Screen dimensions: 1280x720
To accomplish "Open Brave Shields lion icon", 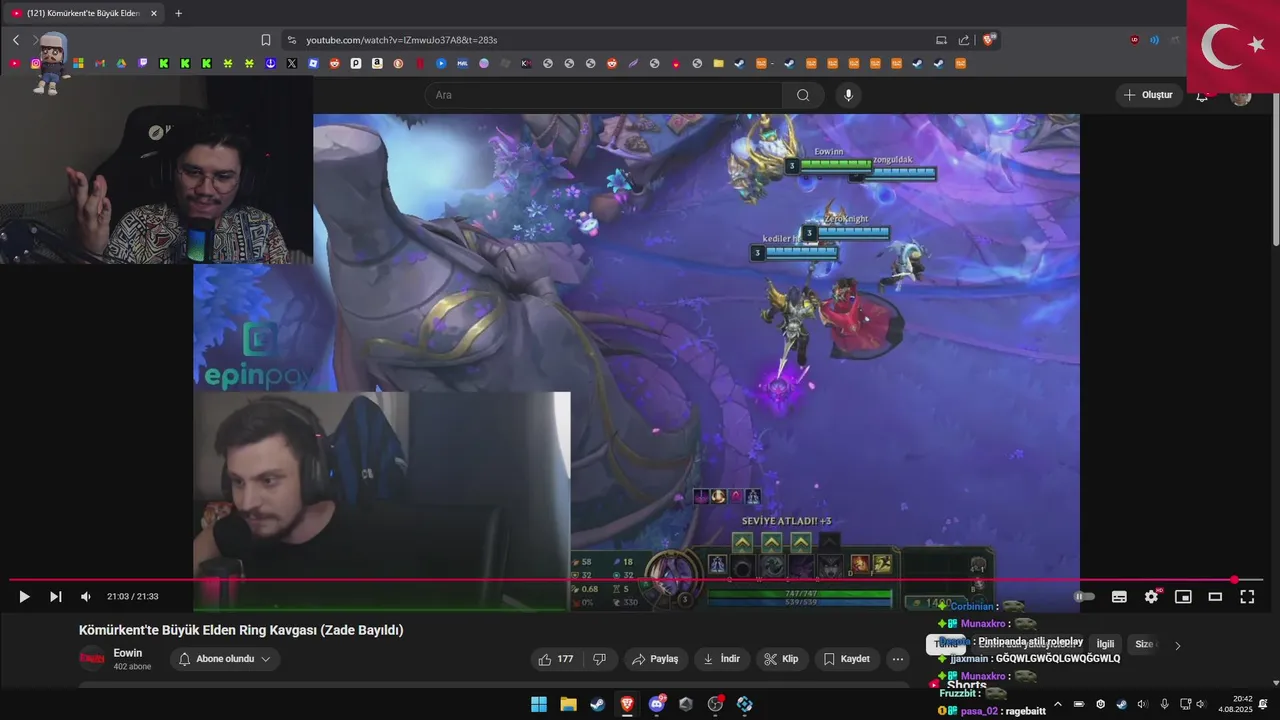I will 989,40.
